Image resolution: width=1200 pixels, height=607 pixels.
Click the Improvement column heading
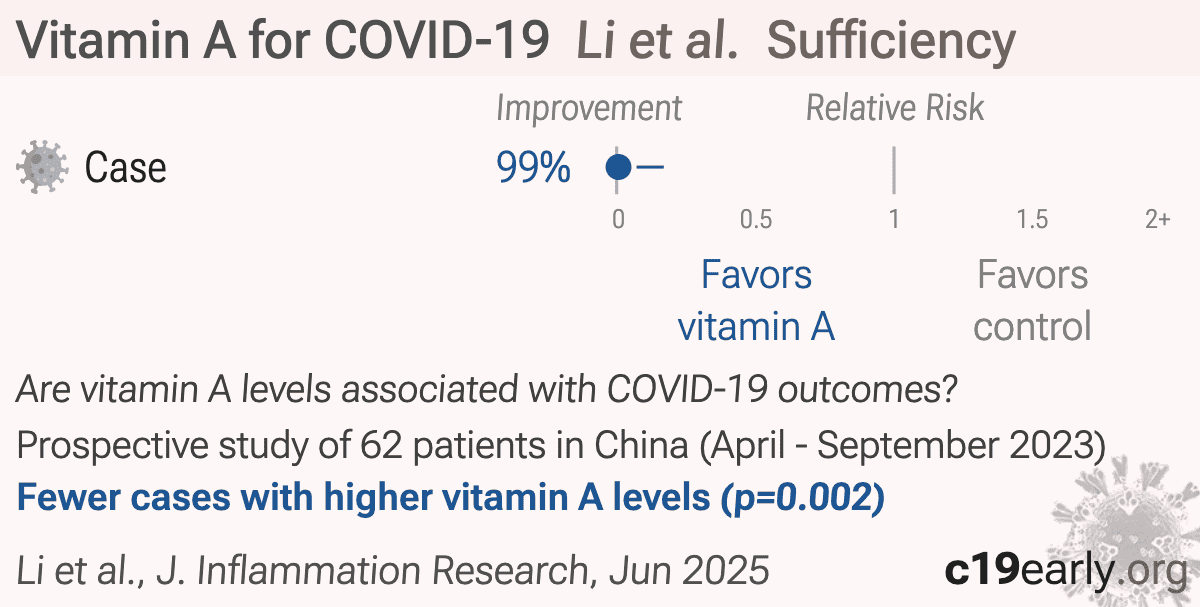coord(589,108)
